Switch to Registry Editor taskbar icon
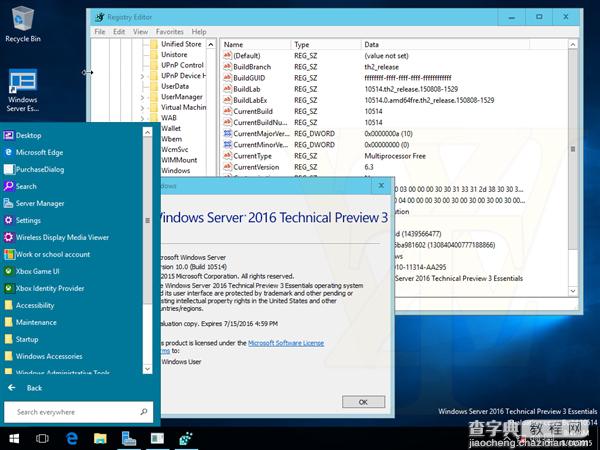The height and width of the screenshot is (450, 600). (186, 439)
